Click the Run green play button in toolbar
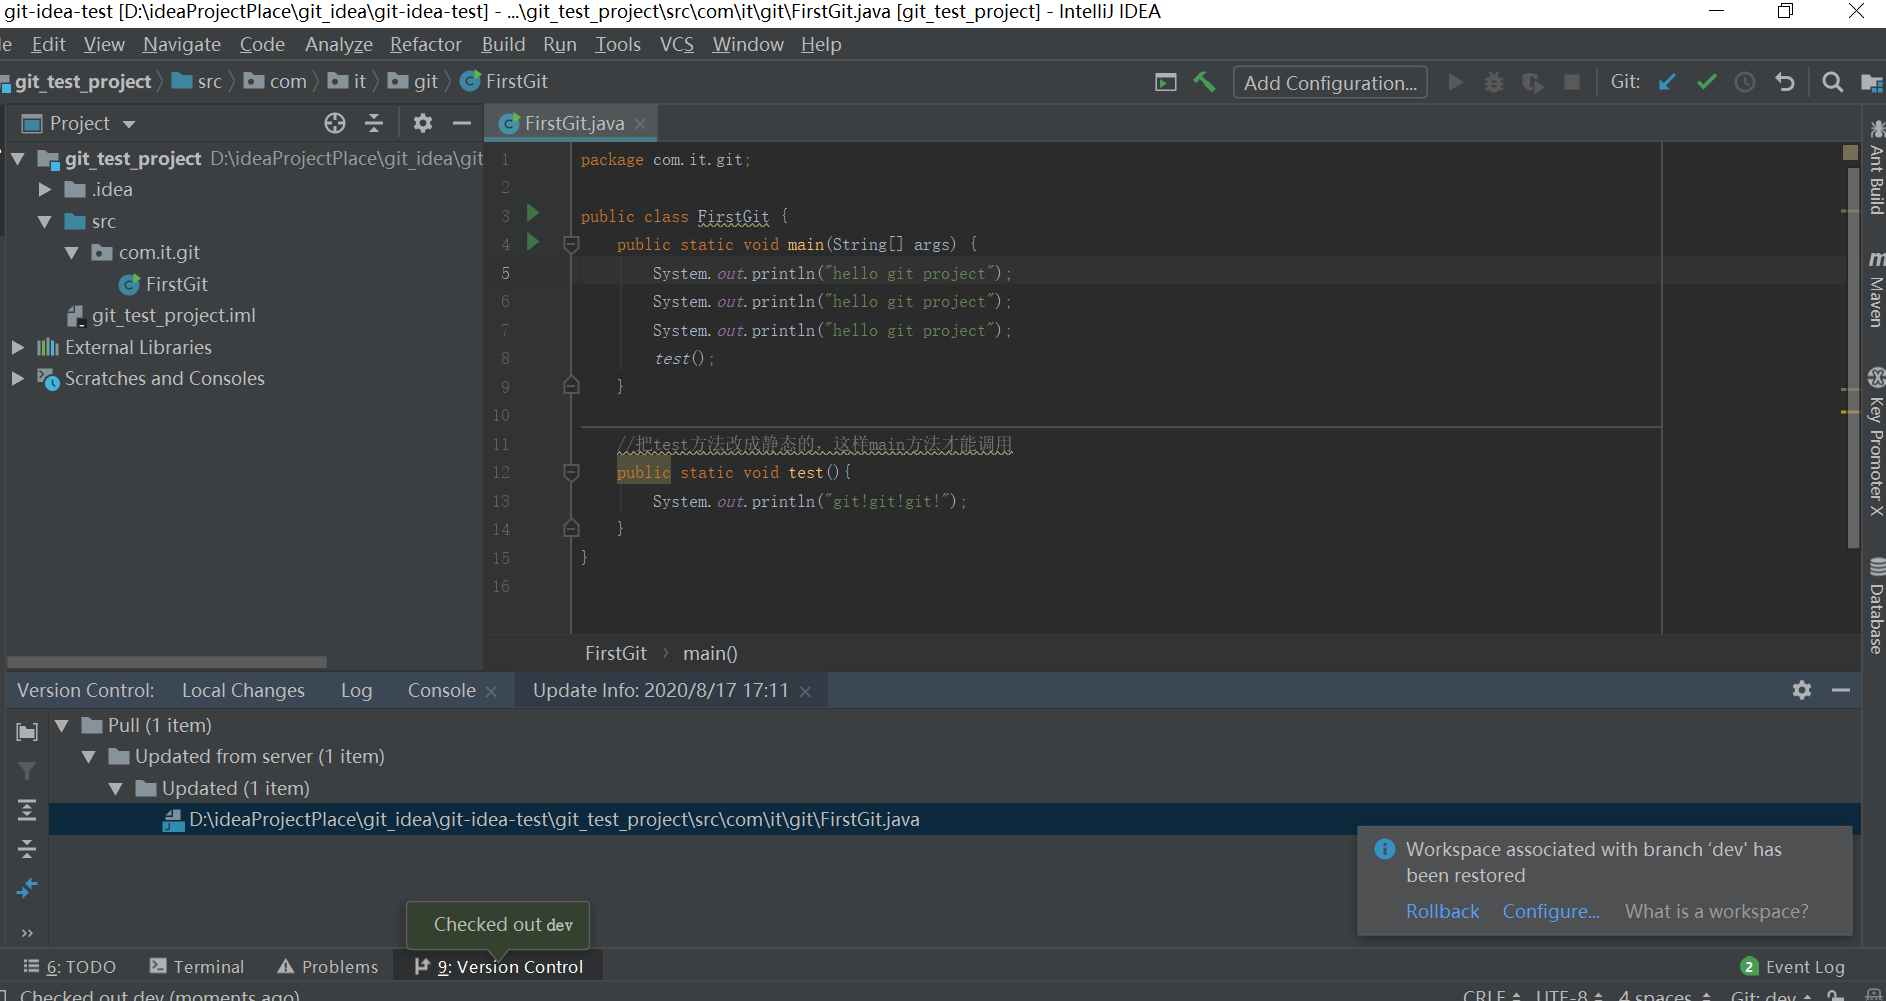Image resolution: width=1886 pixels, height=1001 pixels. tap(1456, 82)
